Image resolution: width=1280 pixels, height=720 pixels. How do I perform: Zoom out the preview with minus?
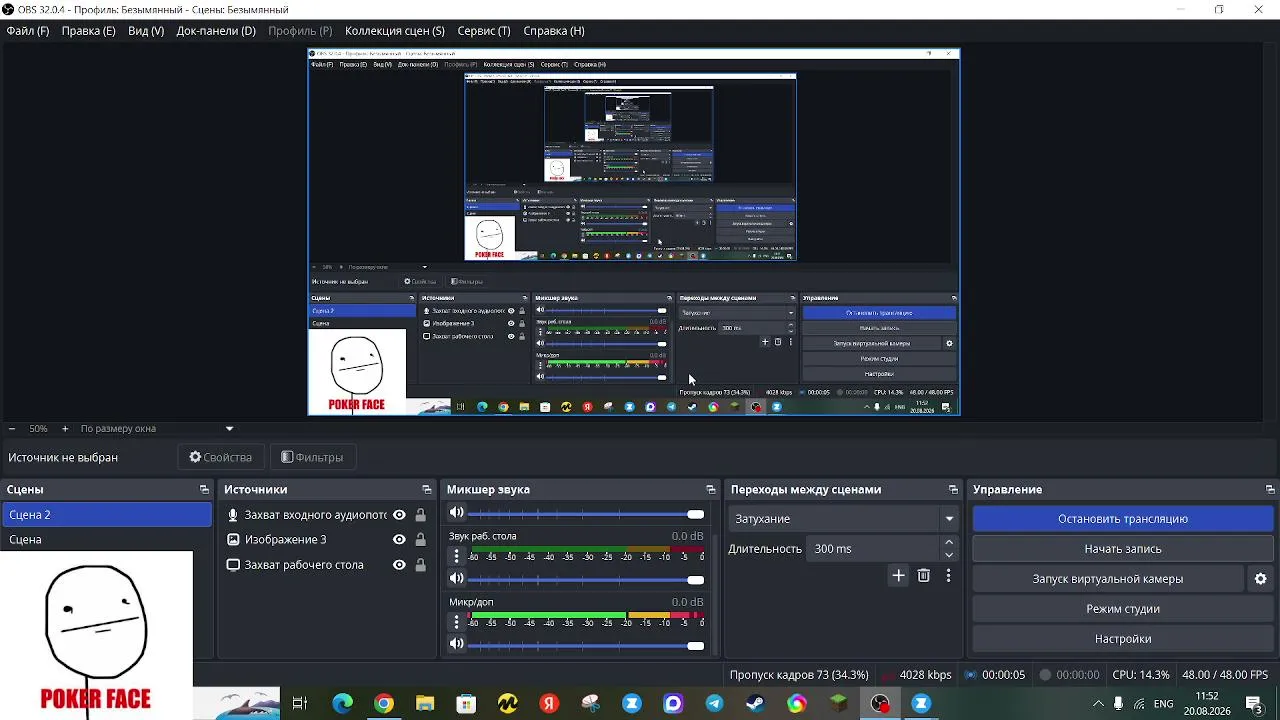coord(12,429)
